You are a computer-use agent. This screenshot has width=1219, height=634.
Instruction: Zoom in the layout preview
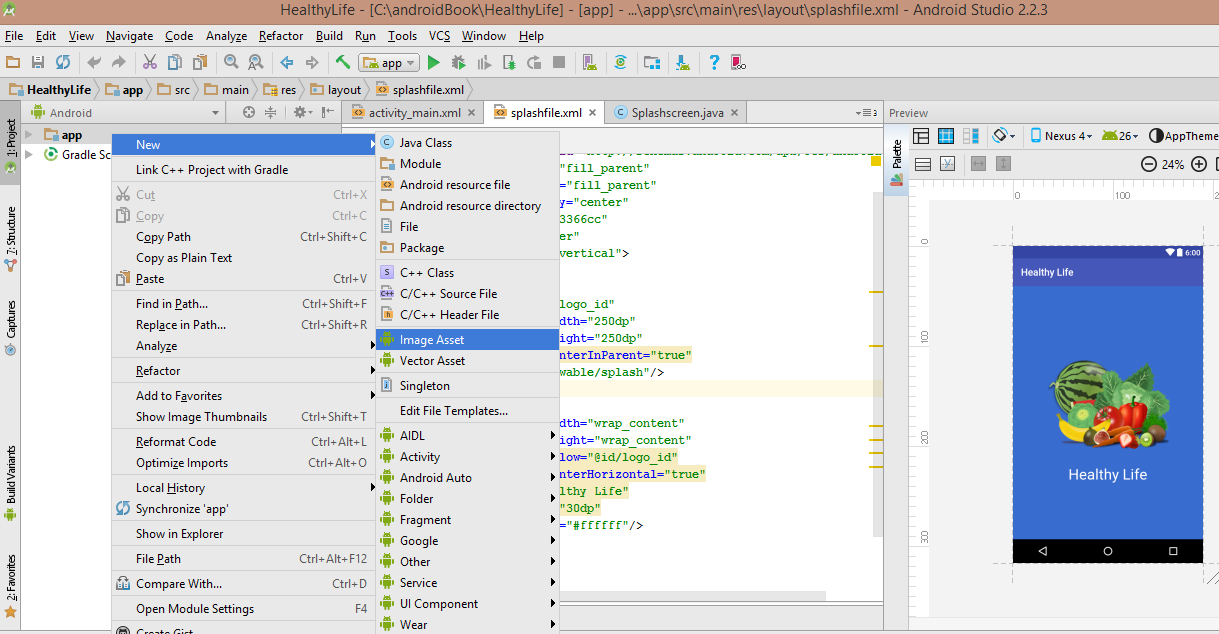click(1197, 164)
